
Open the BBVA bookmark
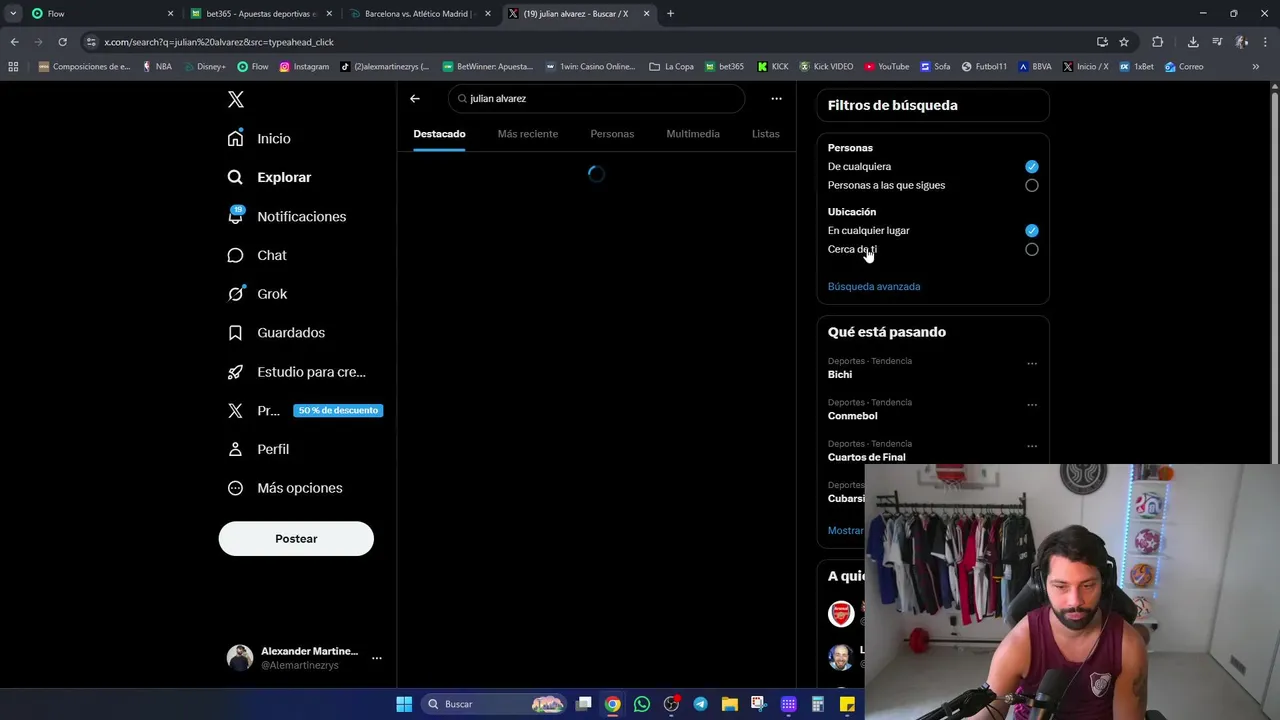pos(1035,67)
